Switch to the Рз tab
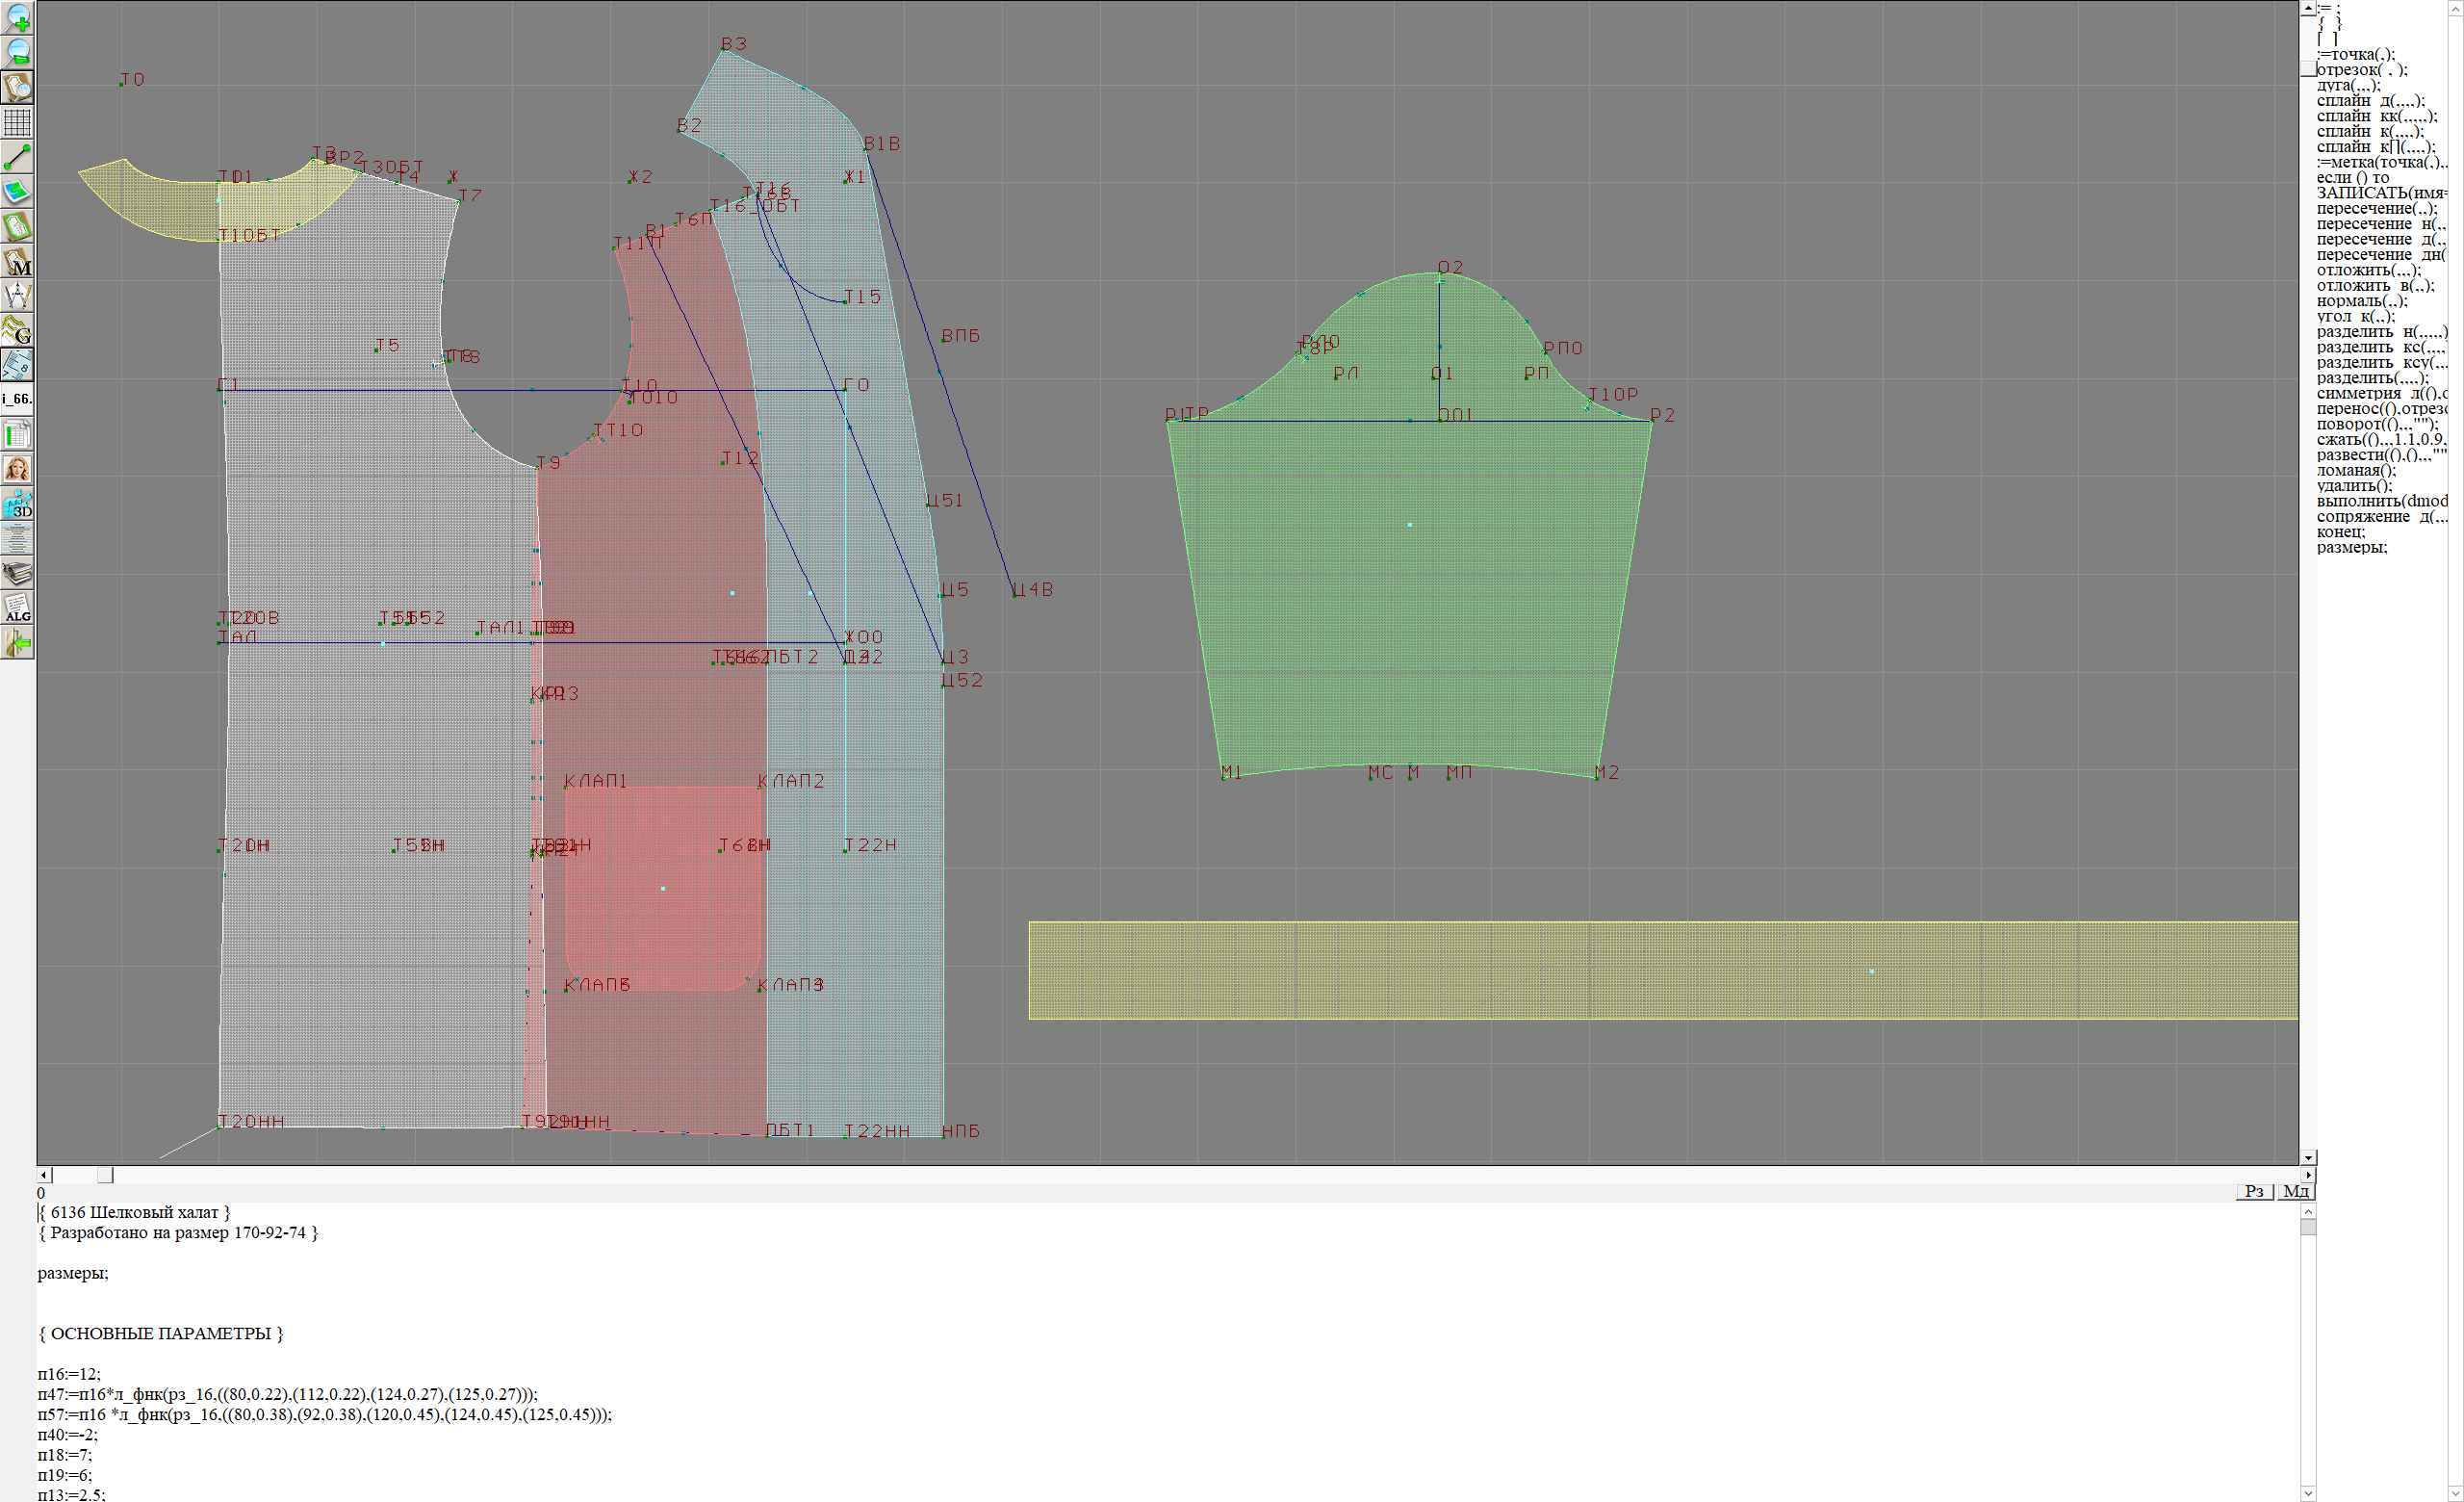This screenshot has height=1502, width=2464. click(x=2254, y=1191)
